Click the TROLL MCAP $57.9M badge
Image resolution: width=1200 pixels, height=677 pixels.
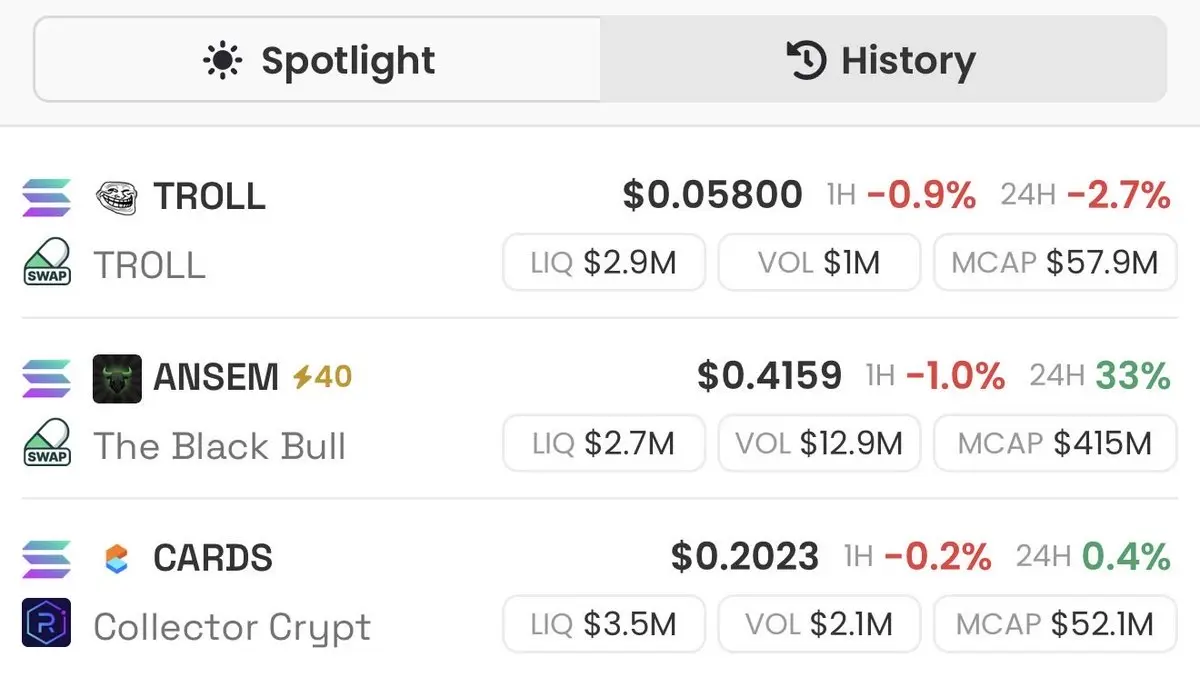coord(1055,263)
